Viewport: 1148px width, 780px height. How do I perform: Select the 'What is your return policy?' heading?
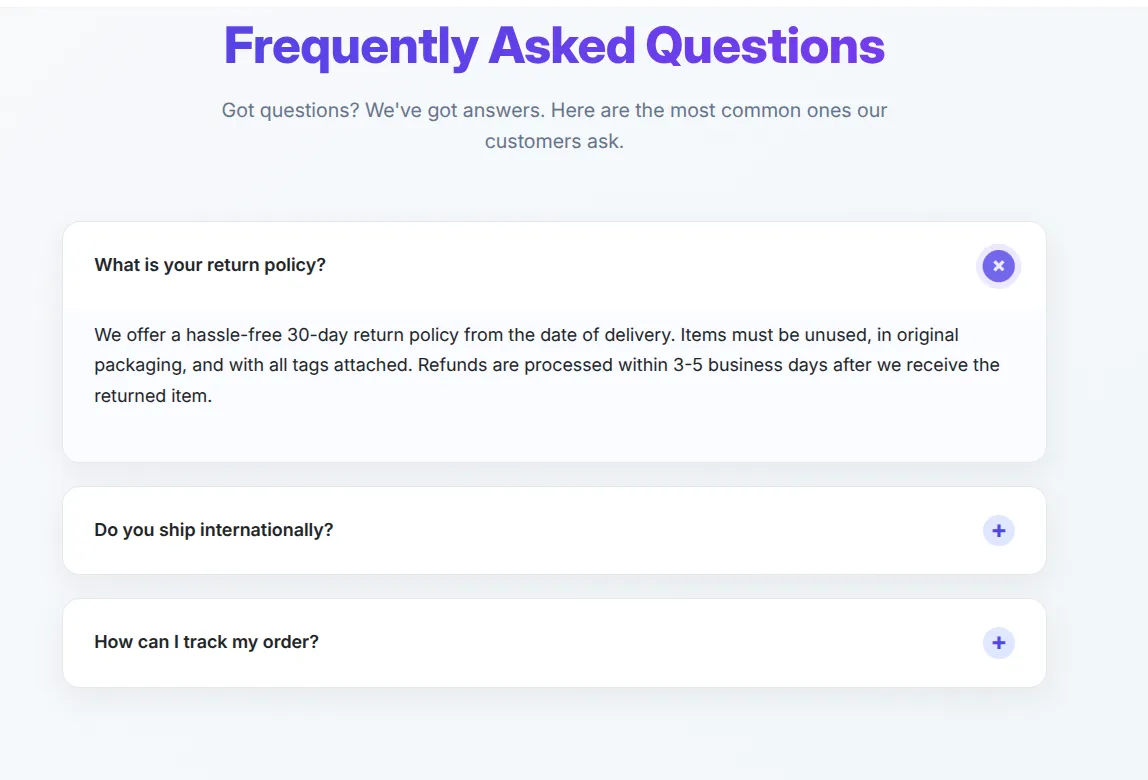click(211, 265)
